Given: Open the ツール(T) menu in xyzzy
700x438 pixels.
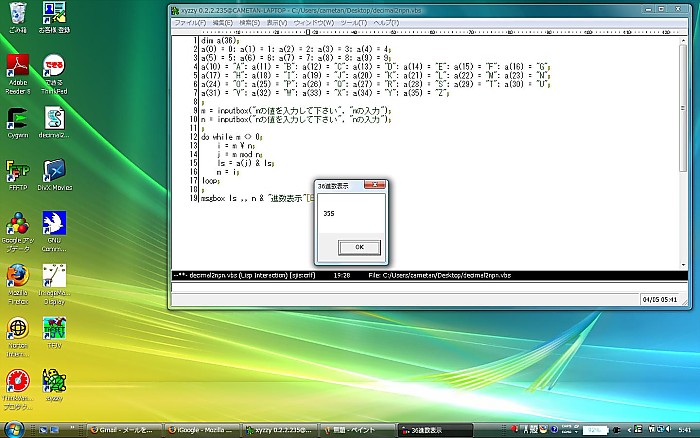Looking at the screenshot, I should point(353,22).
